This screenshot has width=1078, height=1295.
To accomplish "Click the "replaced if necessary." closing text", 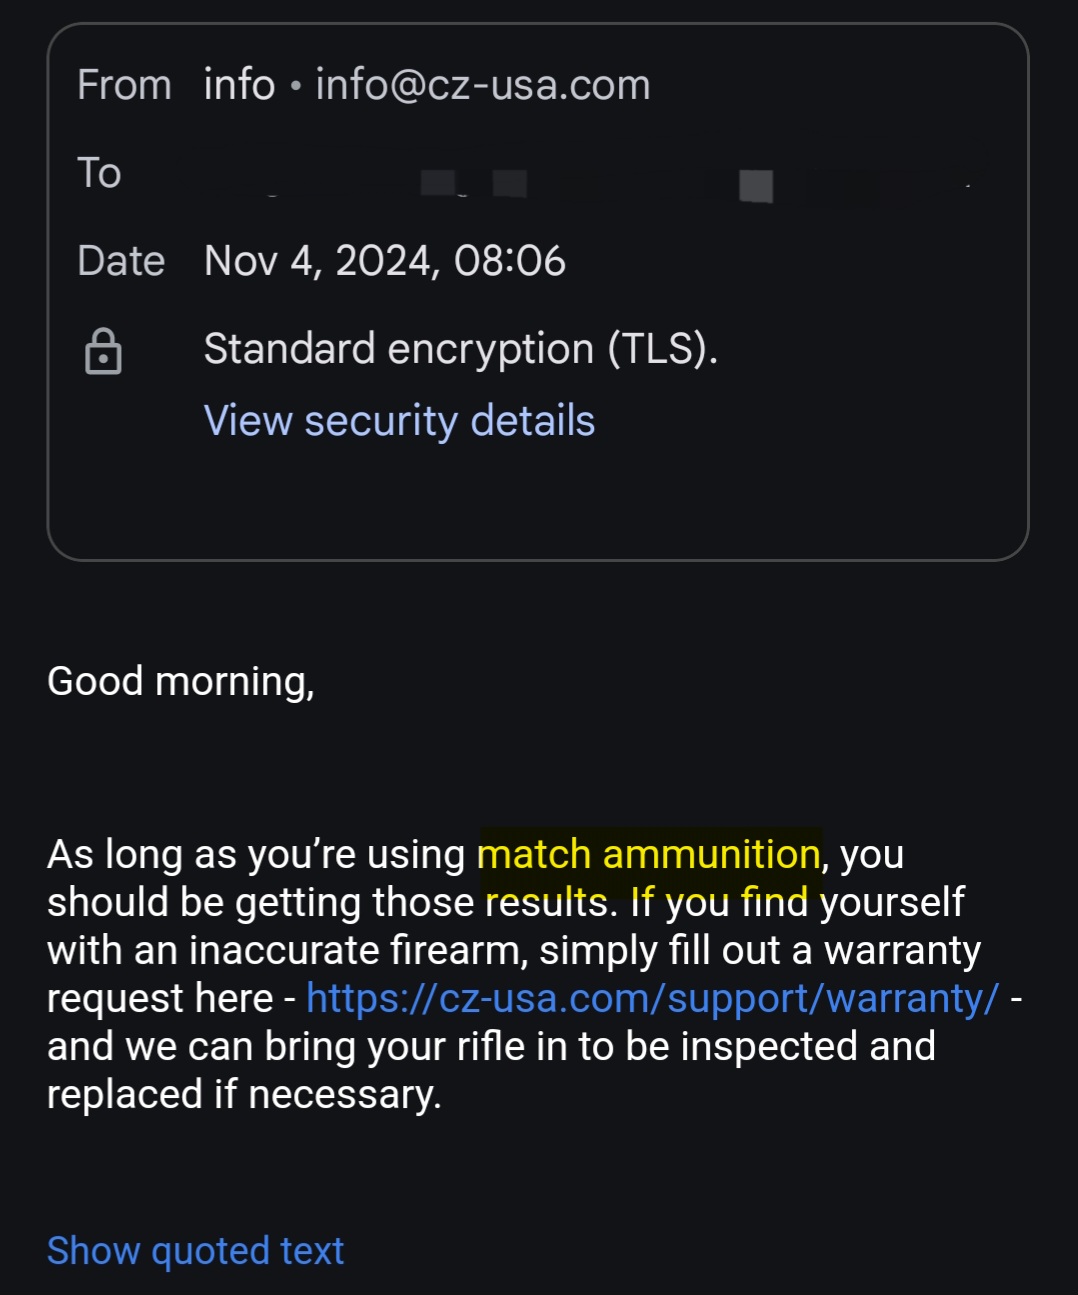I will point(244,1094).
